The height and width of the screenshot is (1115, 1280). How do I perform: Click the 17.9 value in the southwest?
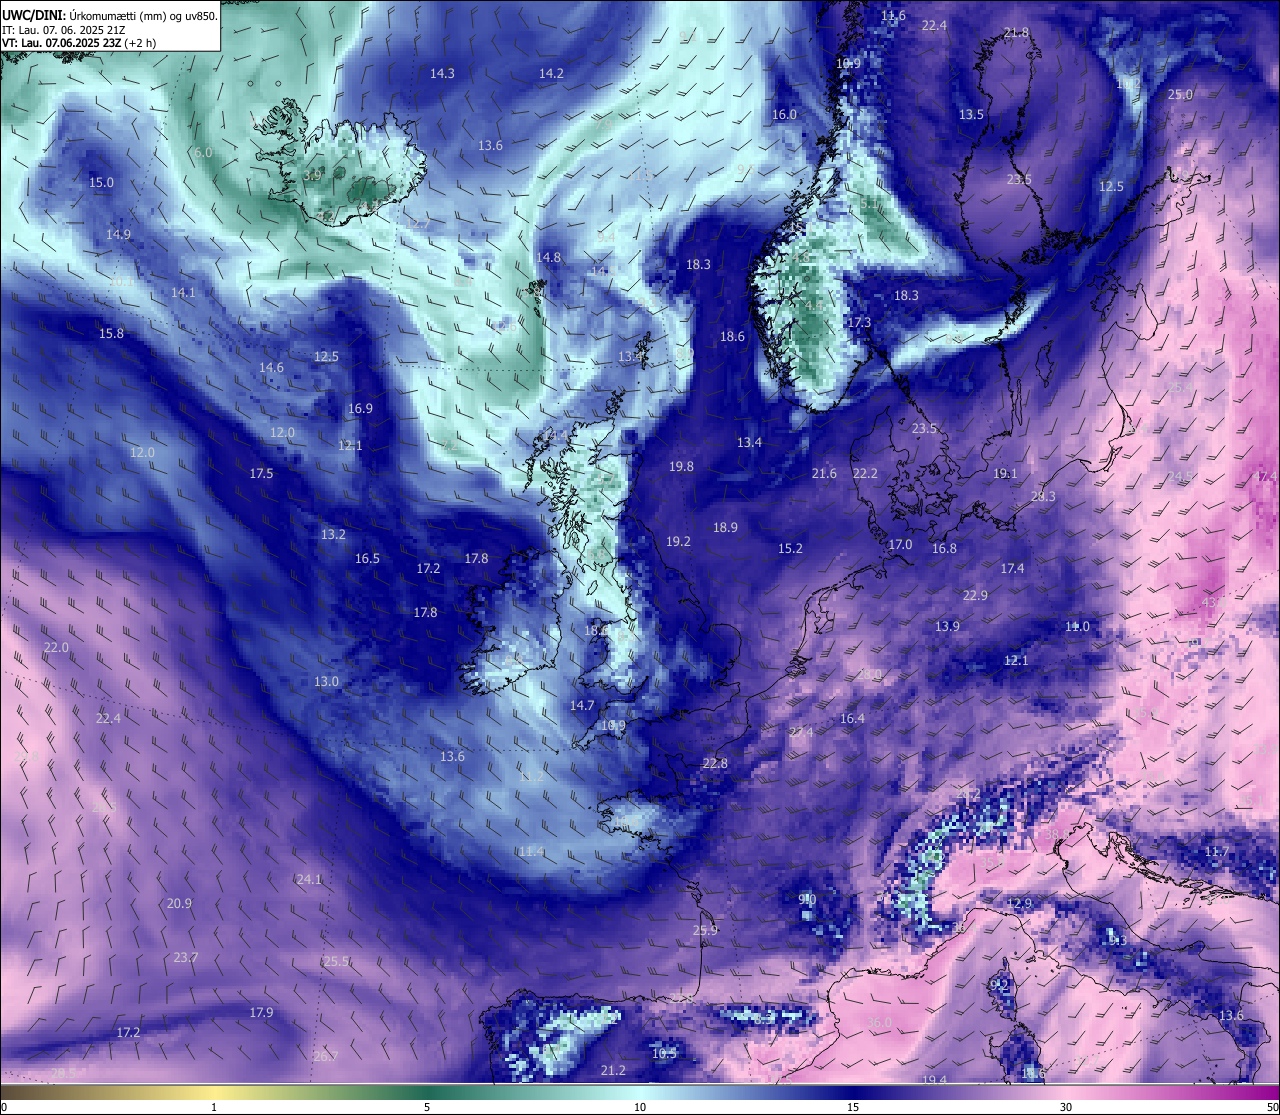pyautogui.click(x=261, y=1012)
